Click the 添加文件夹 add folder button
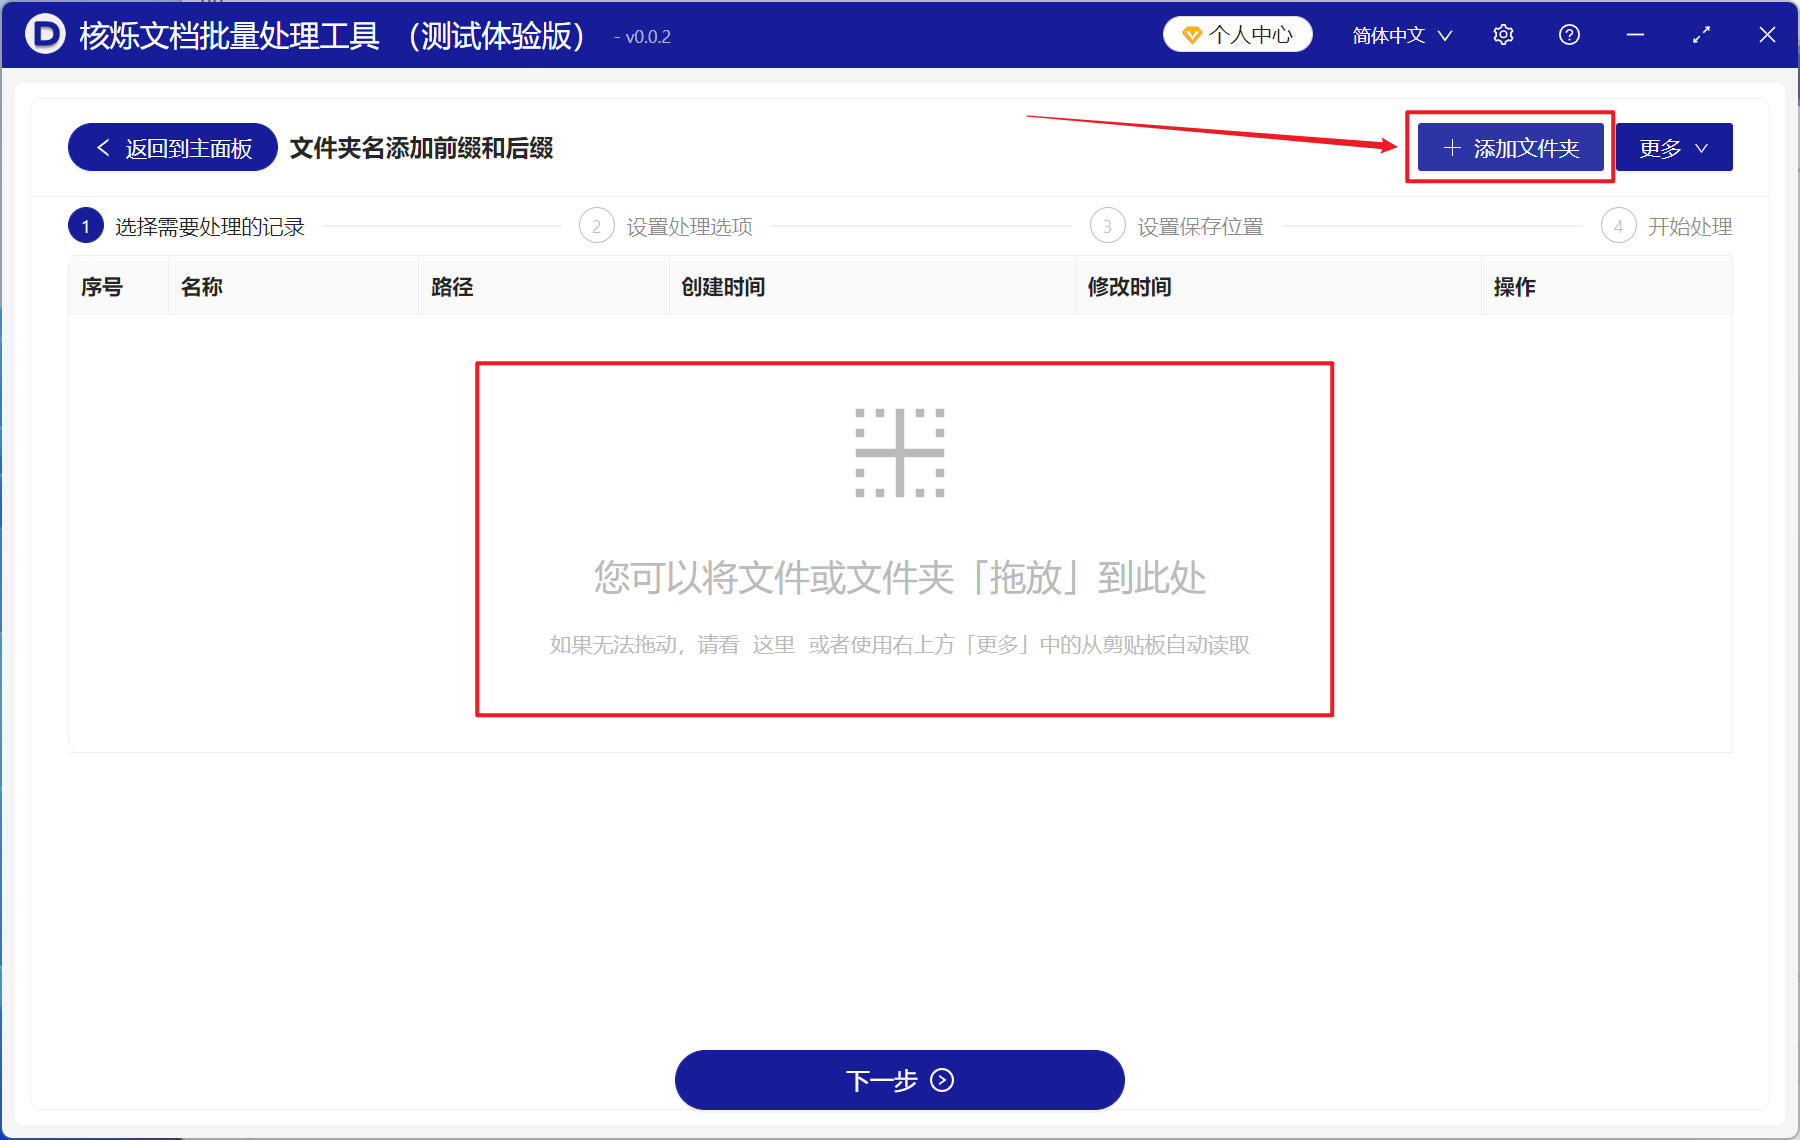1800x1140 pixels. pos(1511,148)
